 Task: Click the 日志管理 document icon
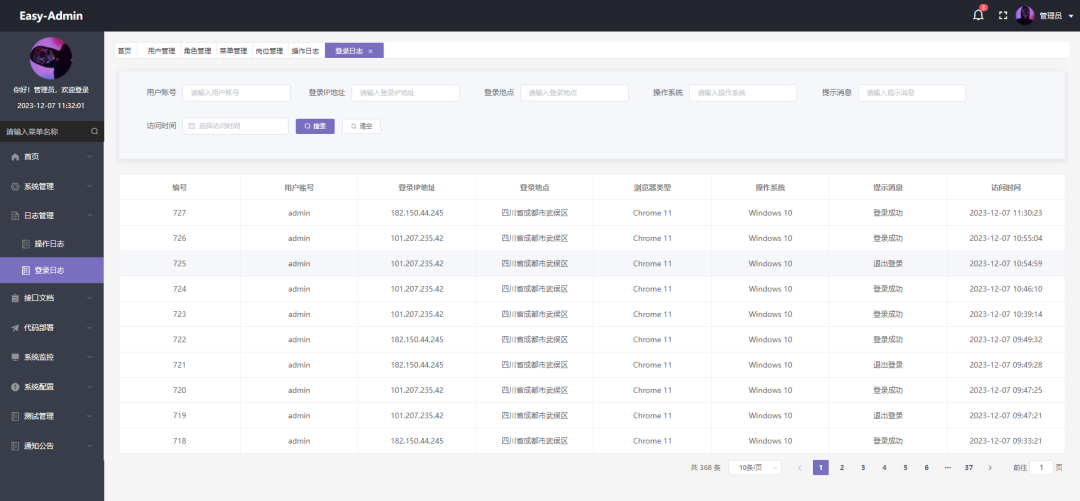tap(15, 216)
